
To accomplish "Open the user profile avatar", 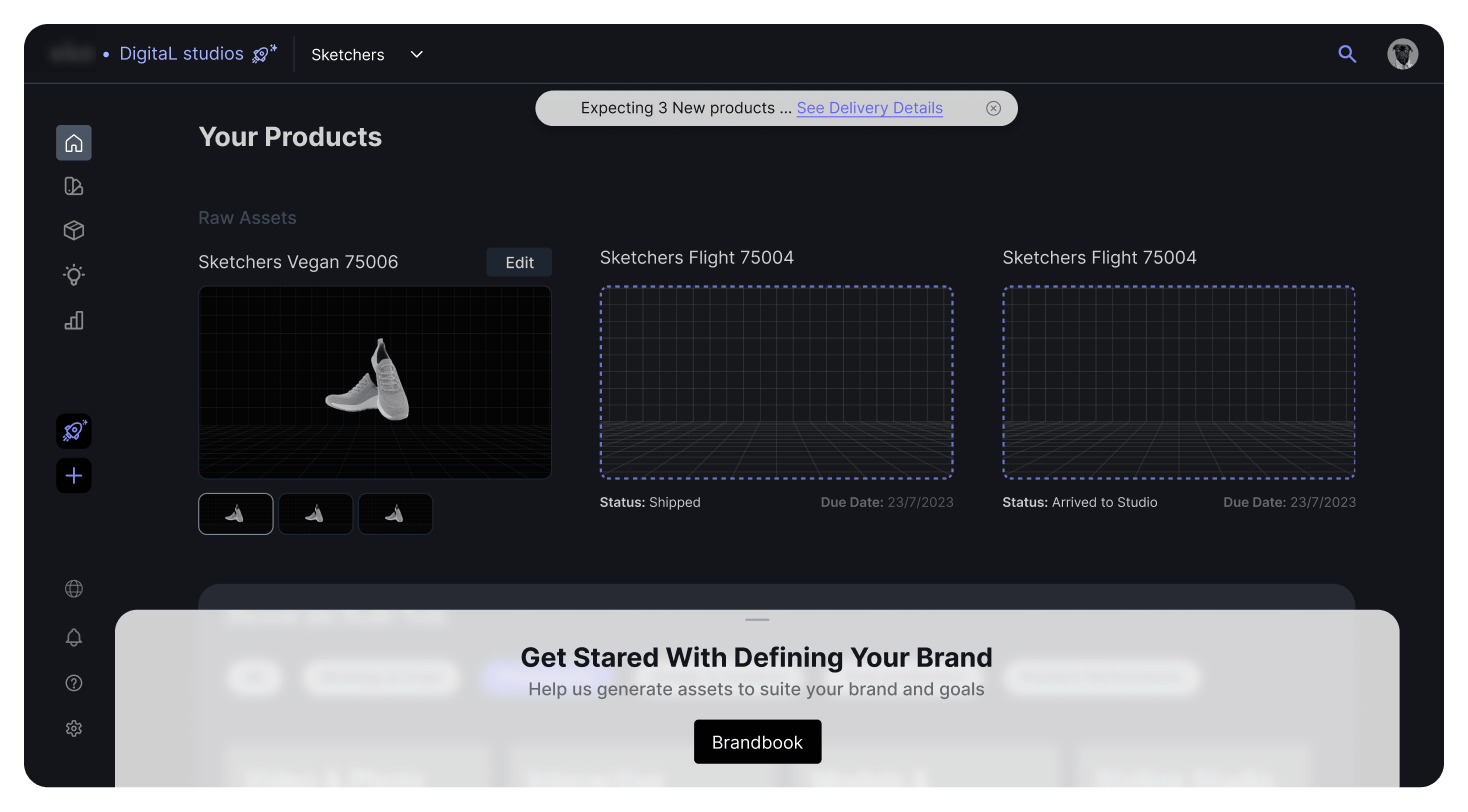I will [x=1403, y=54].
